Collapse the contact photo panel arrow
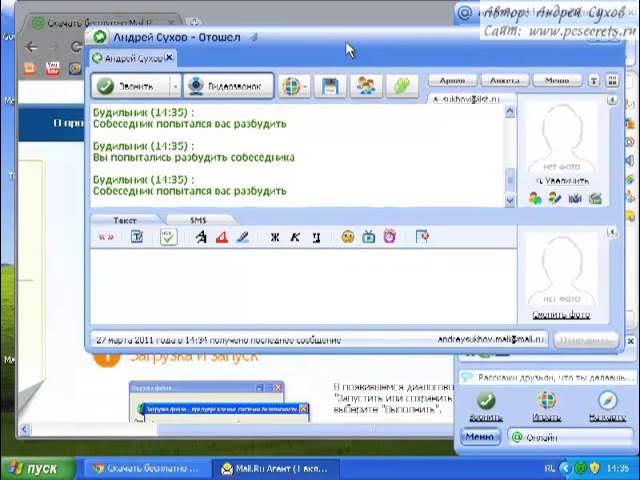The width and height of the screenshot is (640, 480). [611, 100]
